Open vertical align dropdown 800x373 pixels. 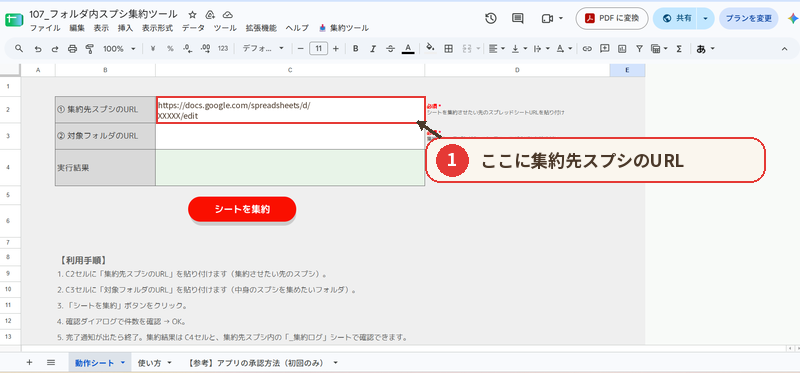[519, 49]
